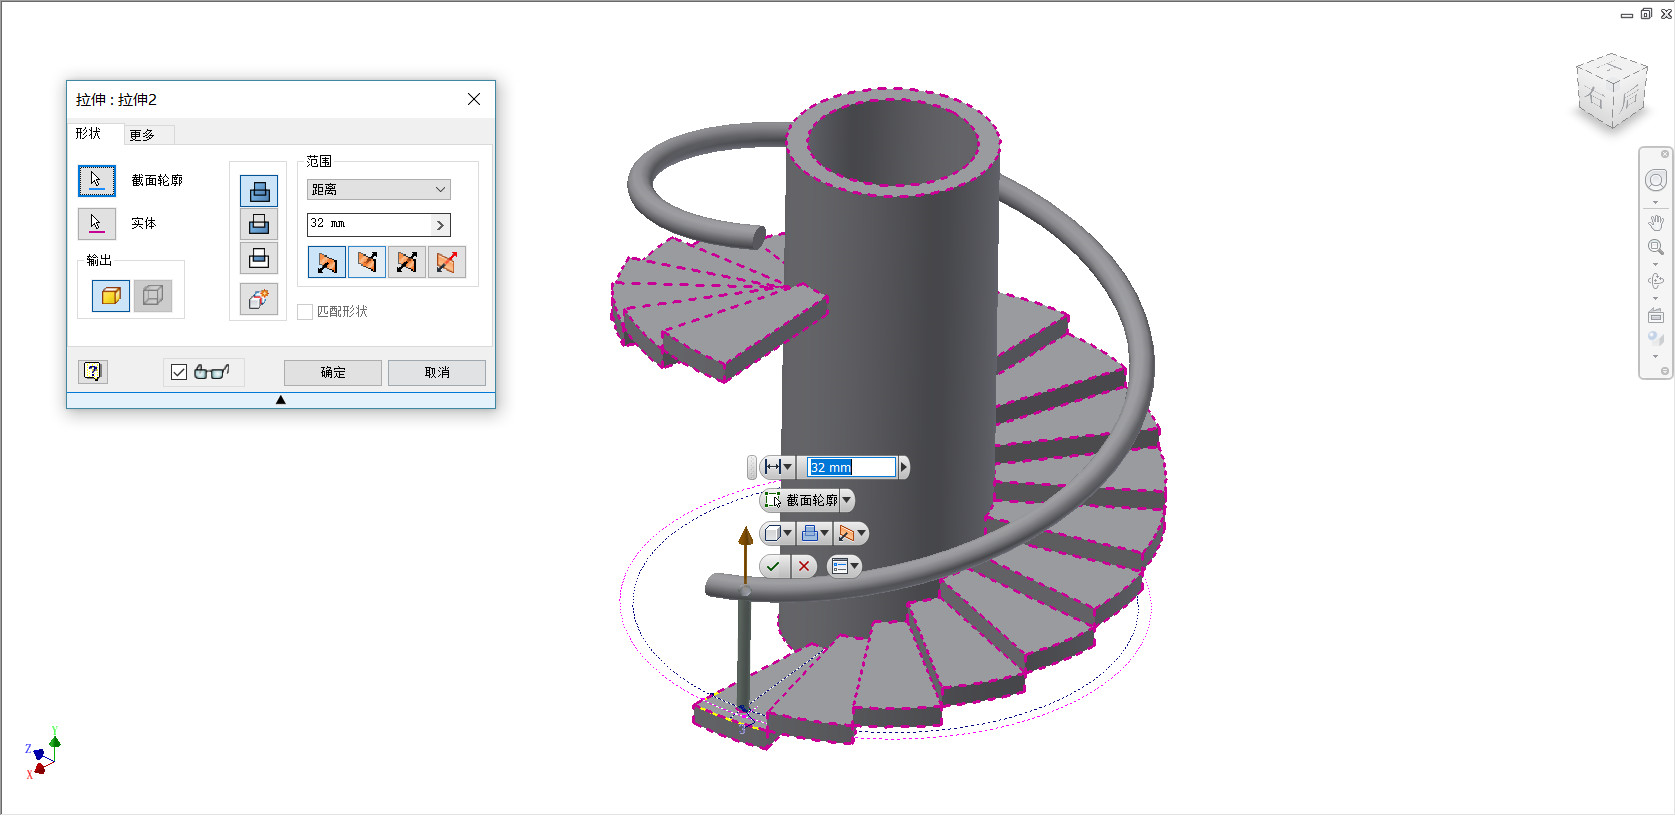
Task: Open the Full Navigation Wheel
Action: pyautogui.click(x=1656, y=180)
